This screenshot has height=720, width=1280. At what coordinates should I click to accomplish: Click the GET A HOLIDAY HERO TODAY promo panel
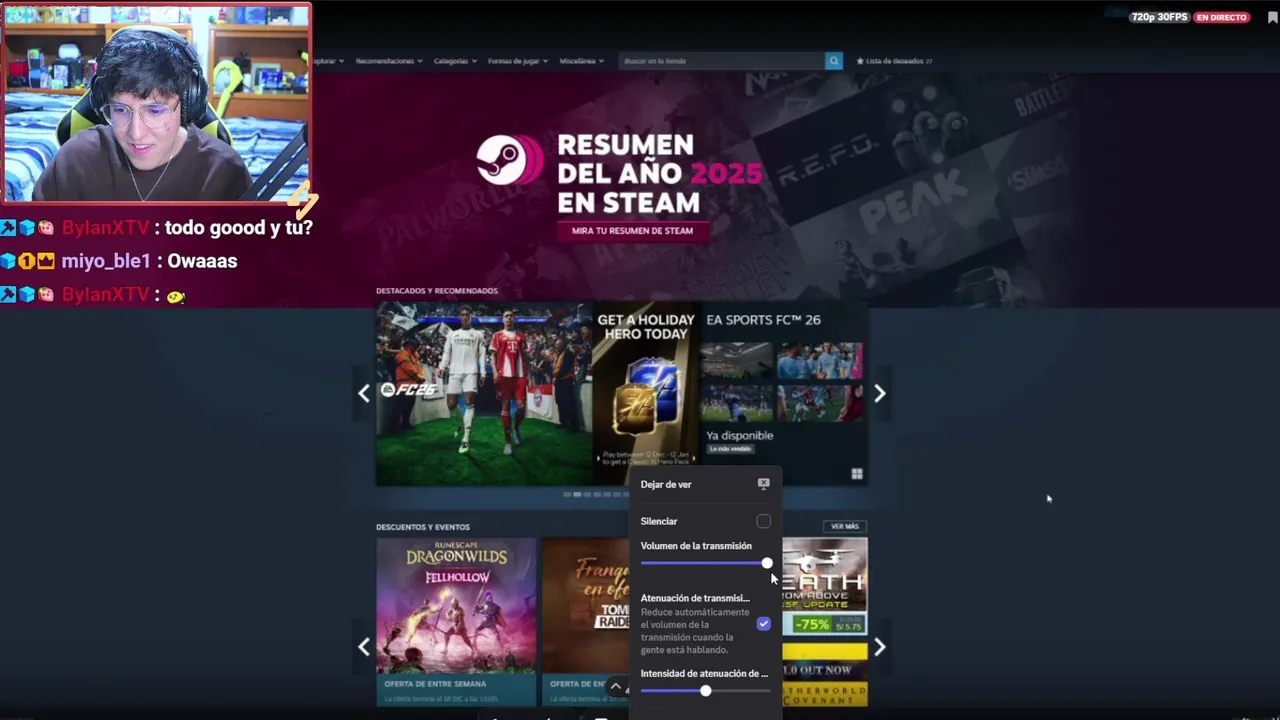point(646,394)
